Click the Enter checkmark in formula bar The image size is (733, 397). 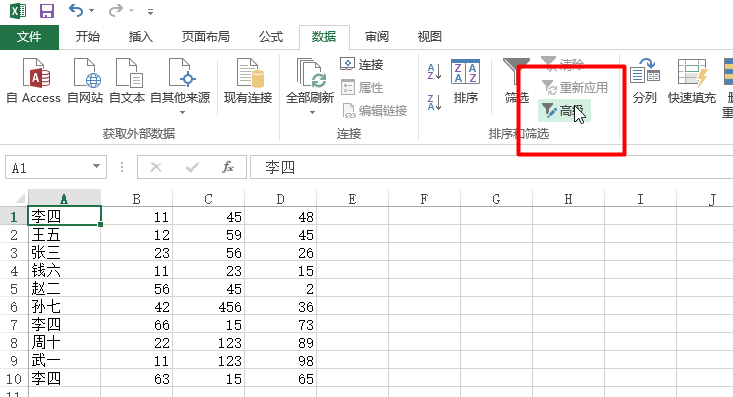click(192, 167)
